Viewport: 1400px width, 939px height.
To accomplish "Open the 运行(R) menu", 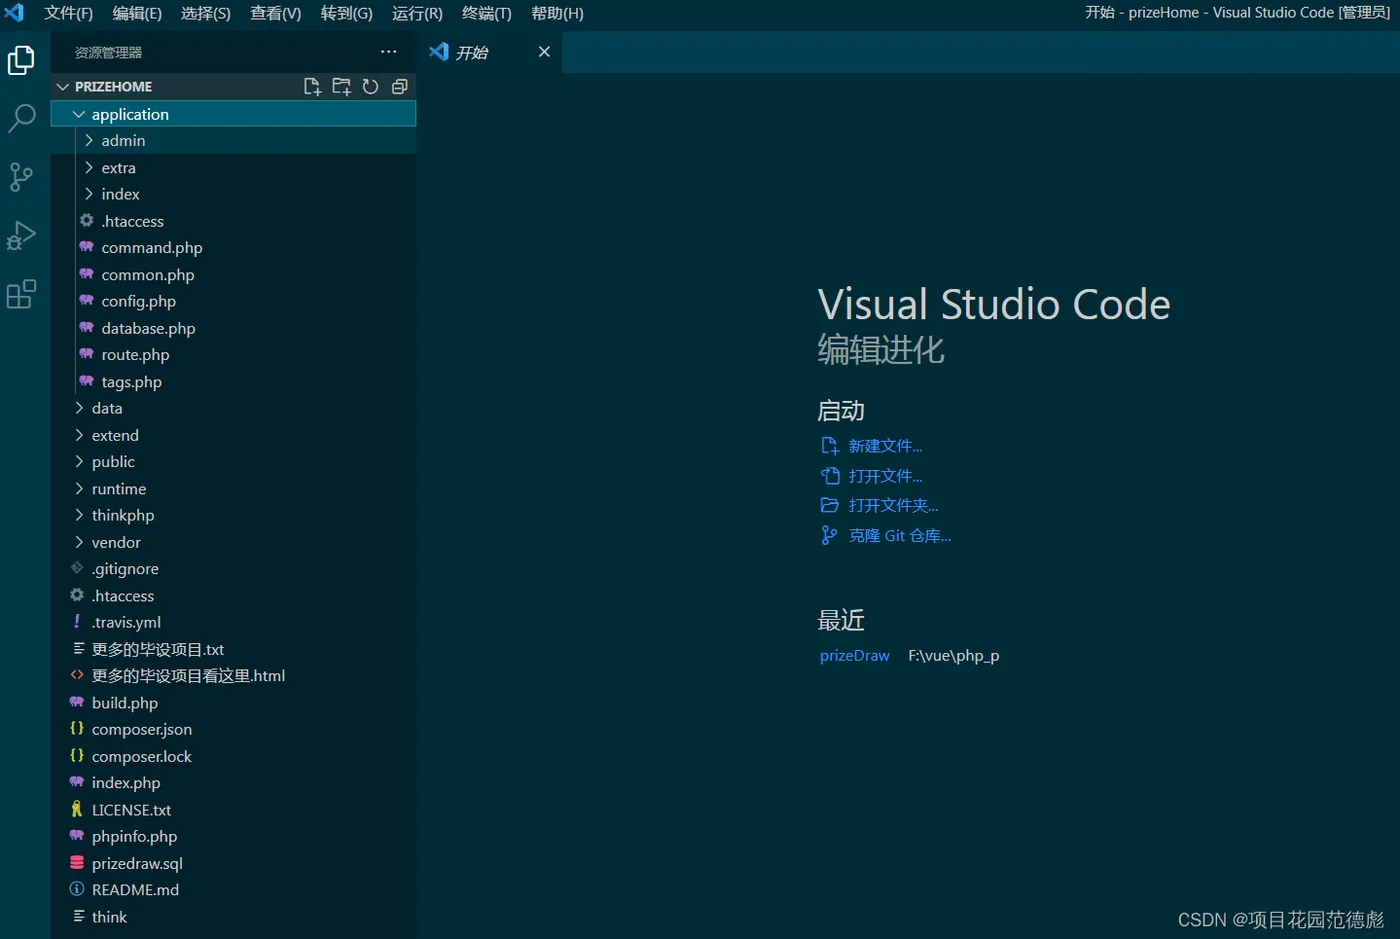I will (x=417, y=13).
